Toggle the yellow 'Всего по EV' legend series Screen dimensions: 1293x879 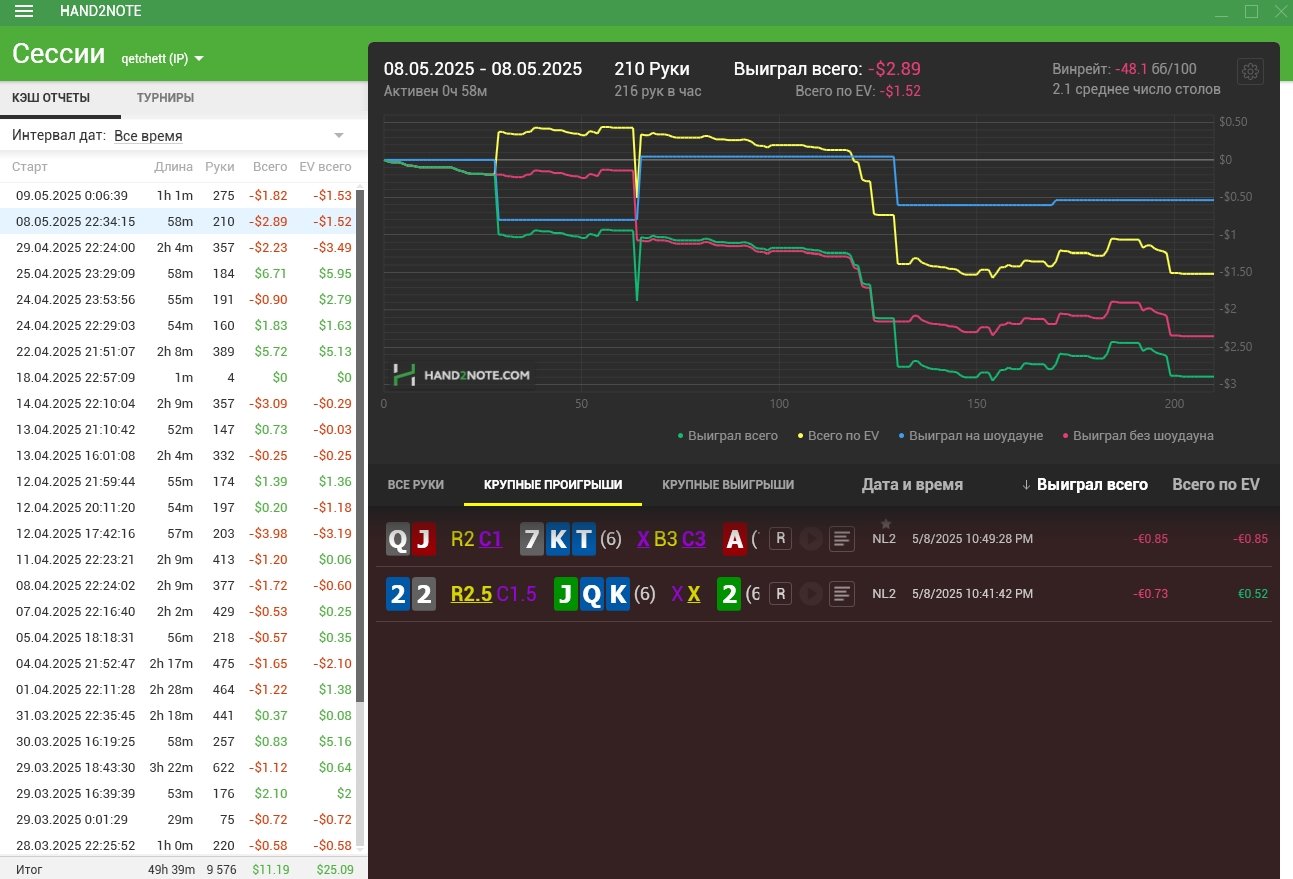[x=838, y=435]
